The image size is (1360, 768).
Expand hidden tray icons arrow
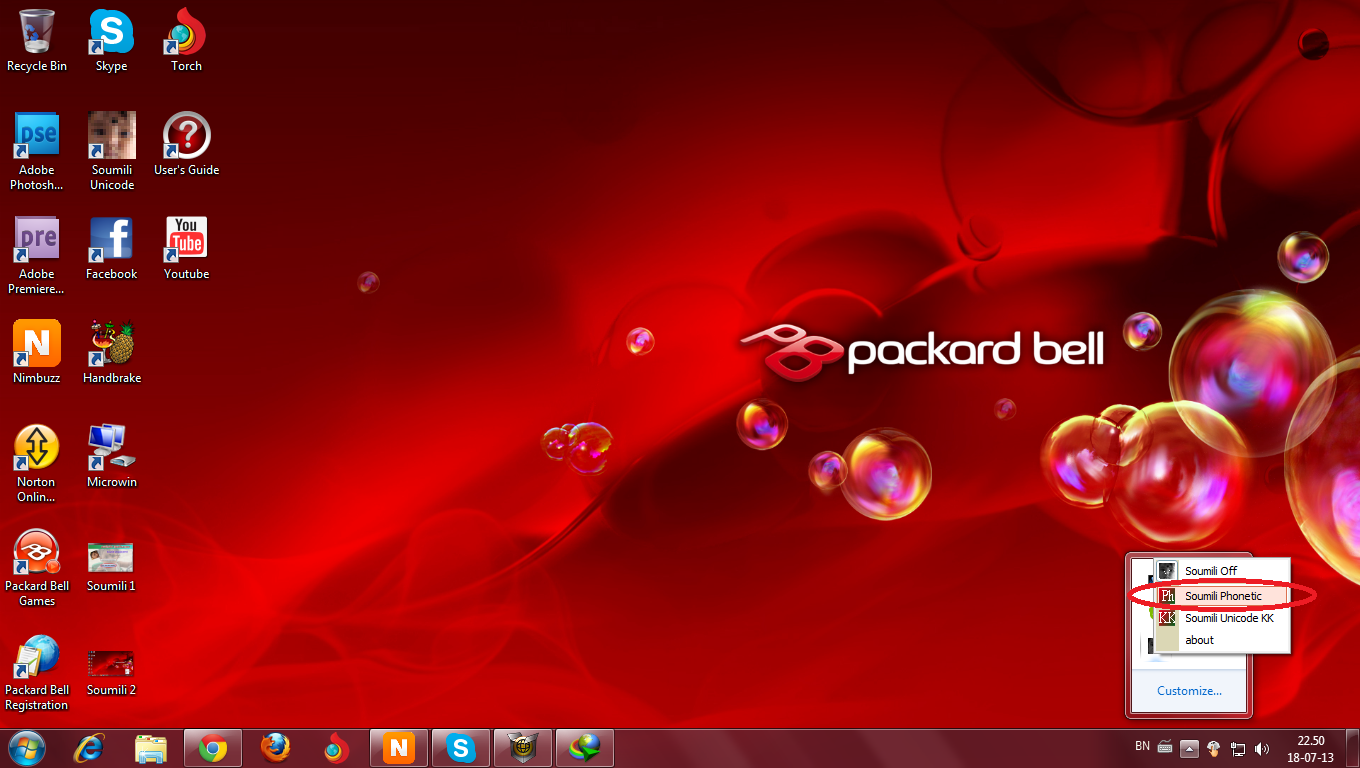1189,747
